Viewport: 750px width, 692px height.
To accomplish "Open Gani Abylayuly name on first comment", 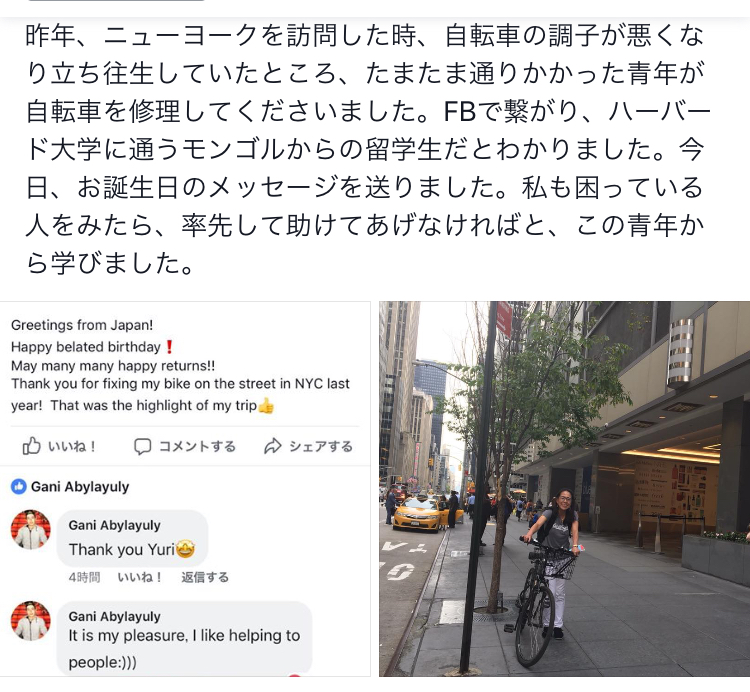I will [114, 525].
